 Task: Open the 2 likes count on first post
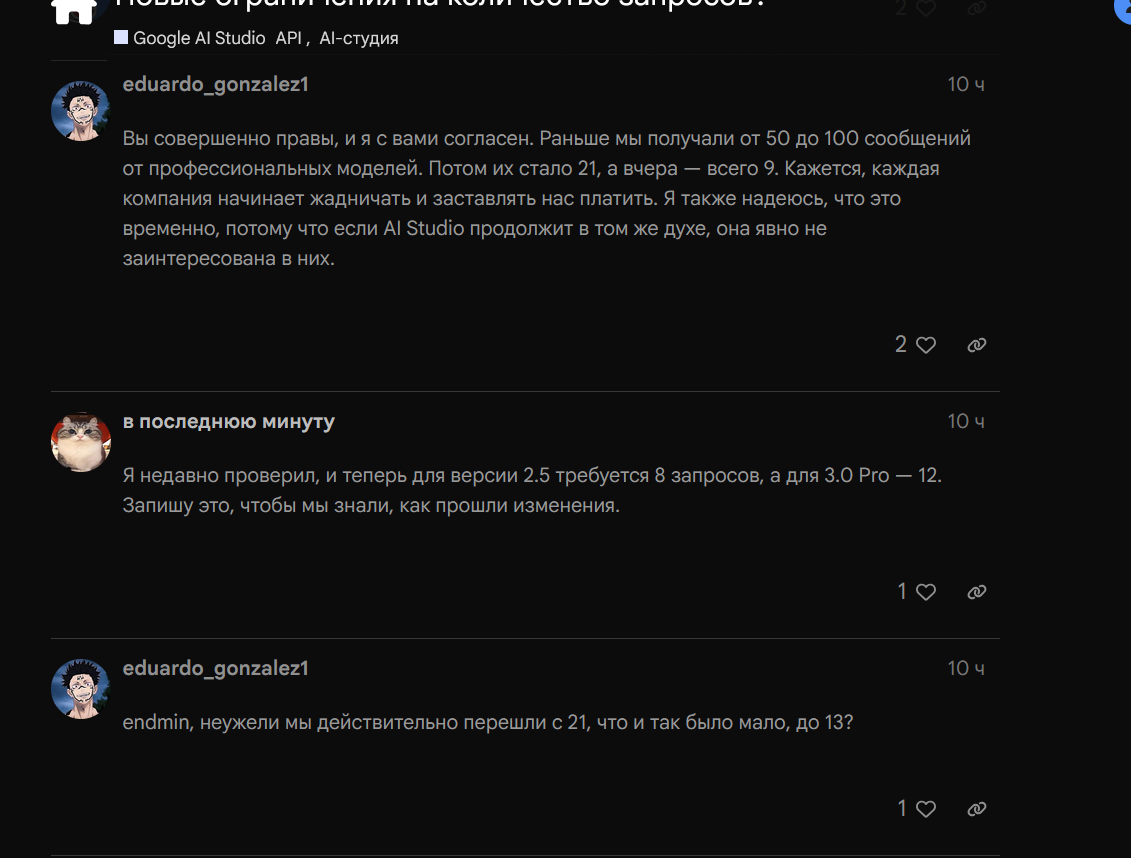pyautogui.click(x=901, y=345)
